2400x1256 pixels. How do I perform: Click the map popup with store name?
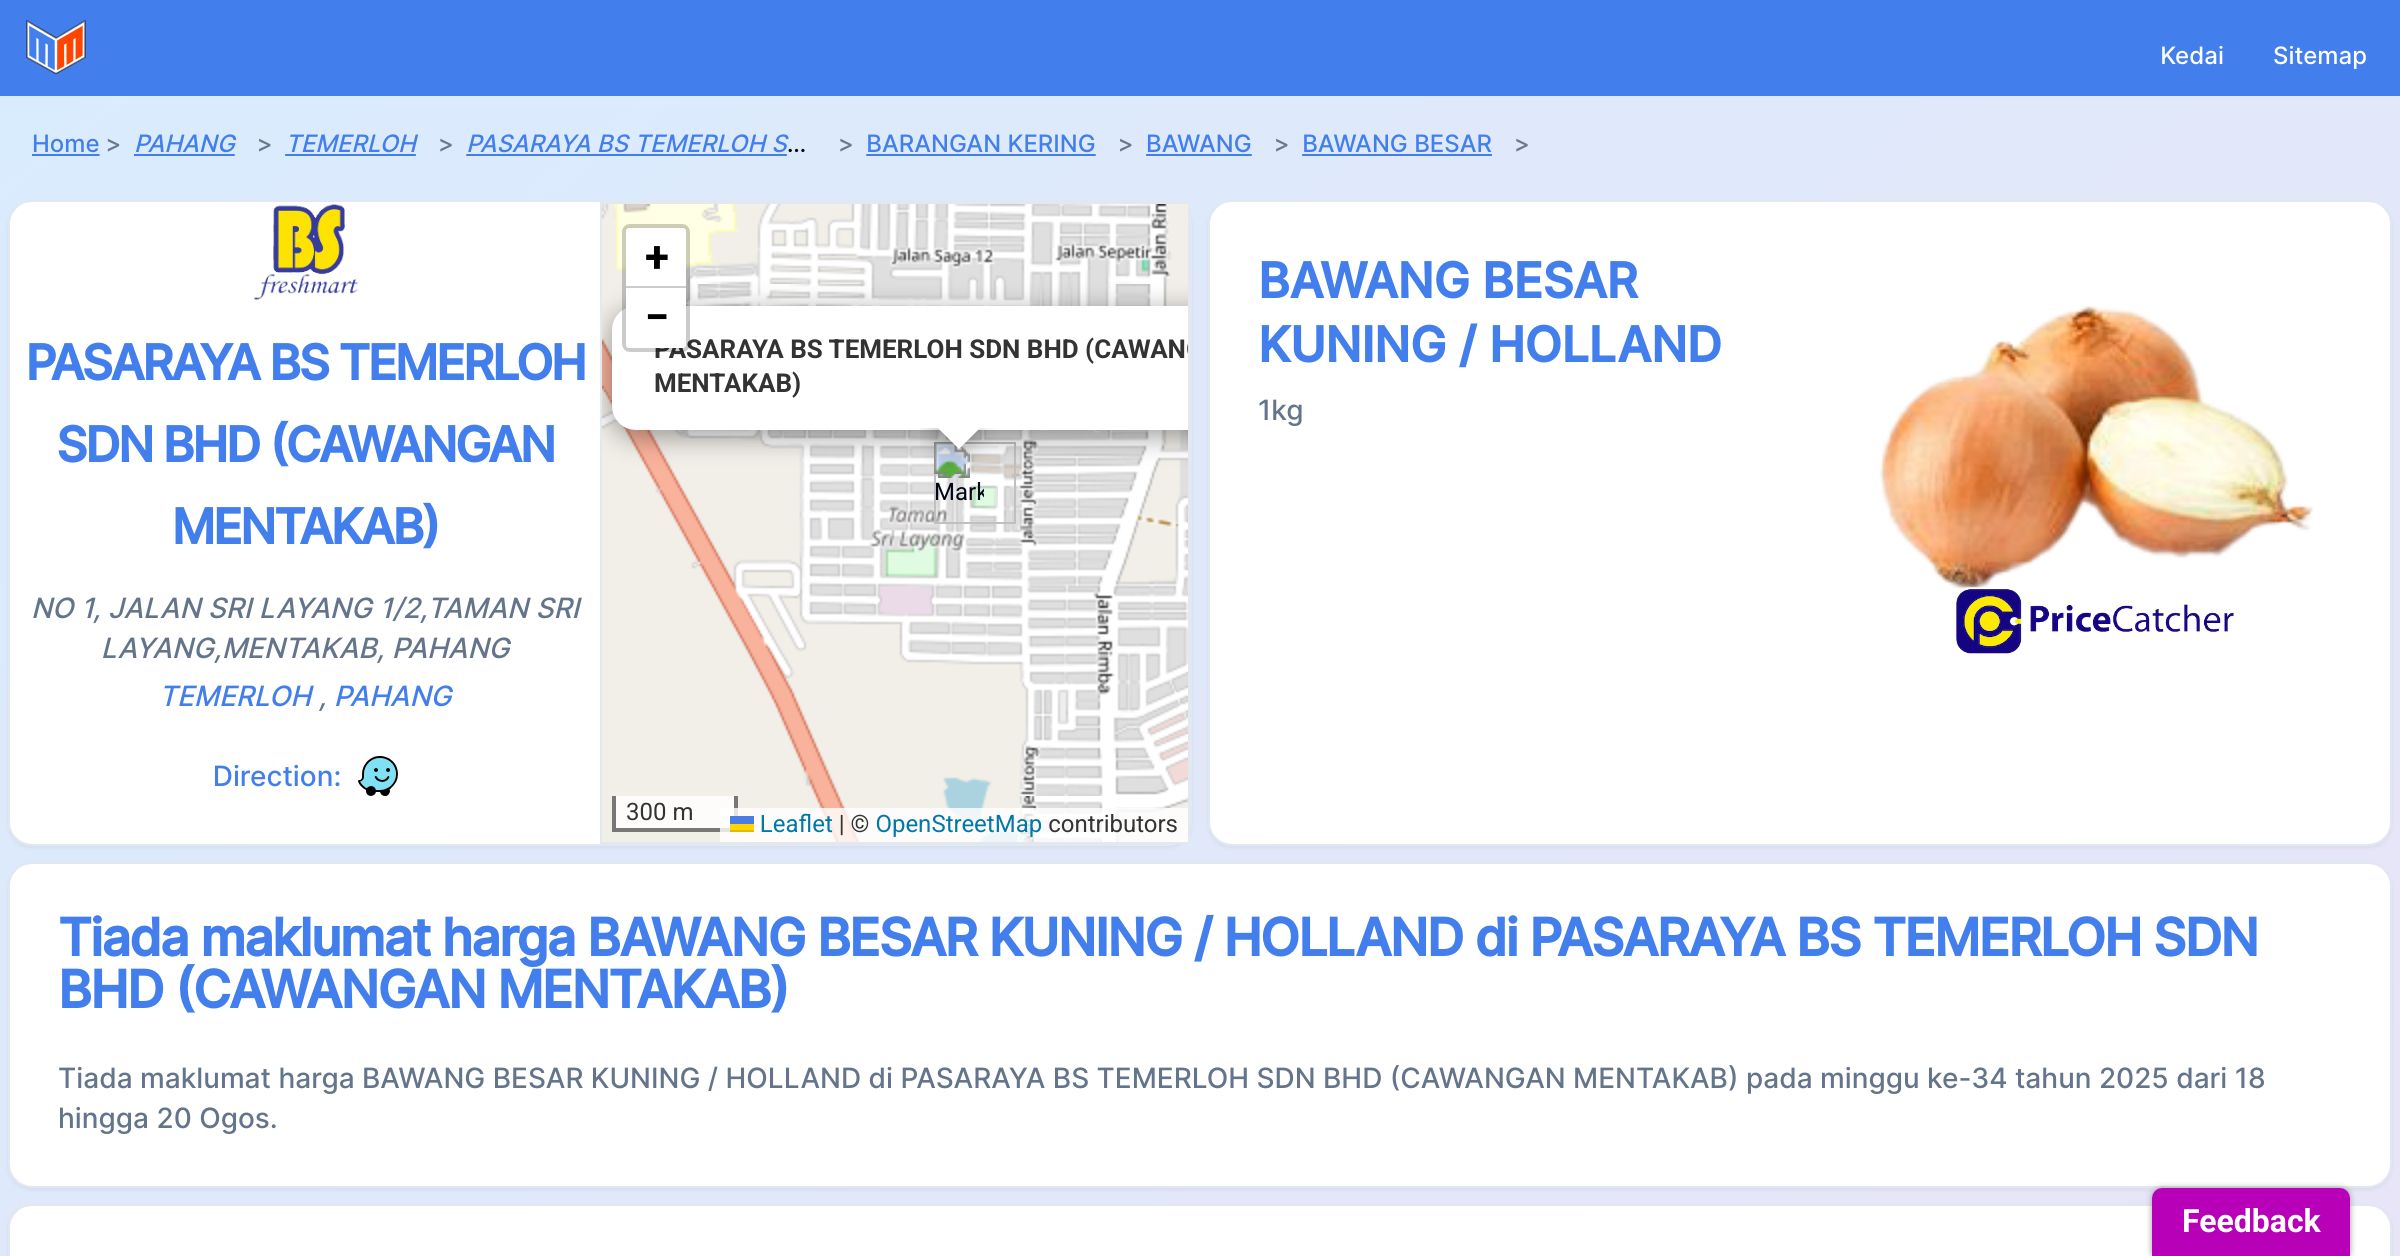(x=900, y=367)
